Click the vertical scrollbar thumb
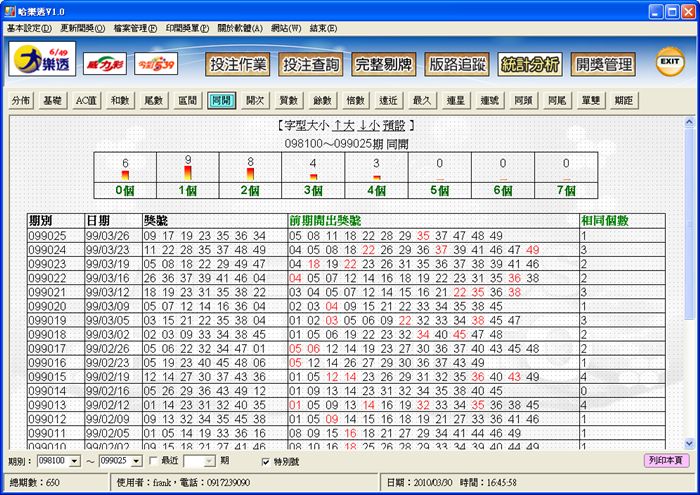 (x=689, y=223)
